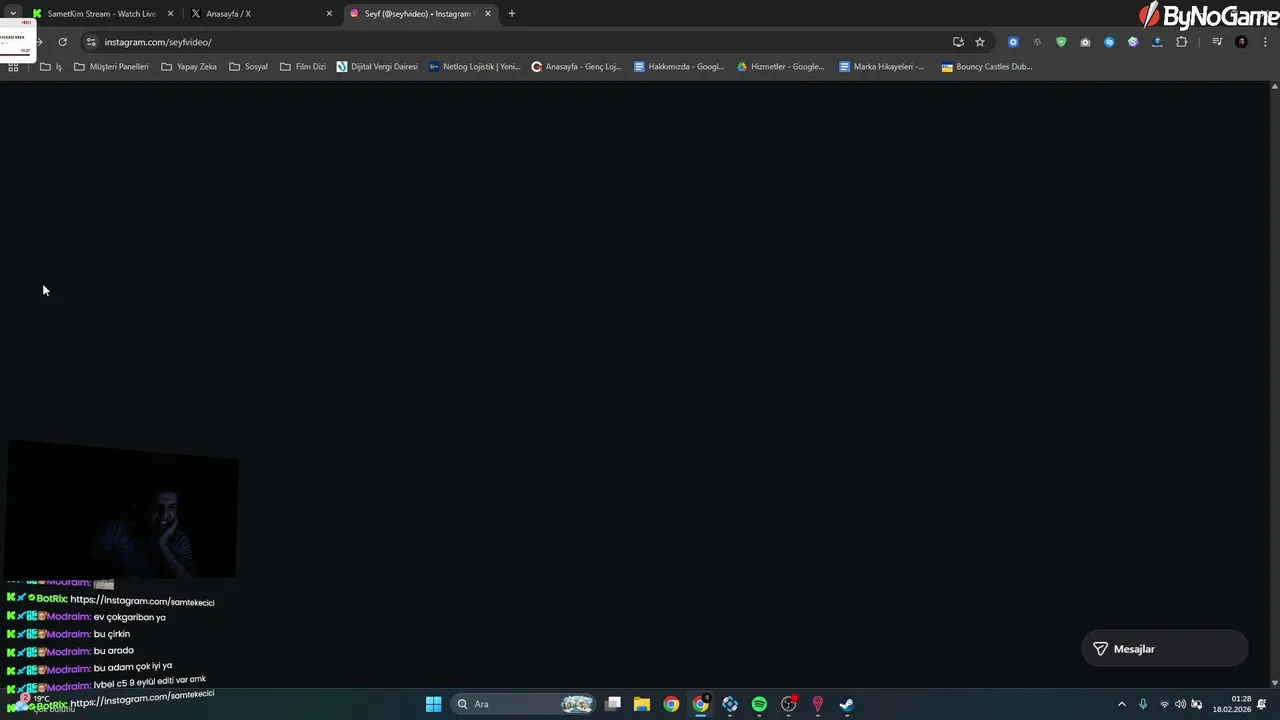Open the Windows Start menu
The width and height of the screenshot is (1280, 720).
pyautogui.click(x=433, y=704)
